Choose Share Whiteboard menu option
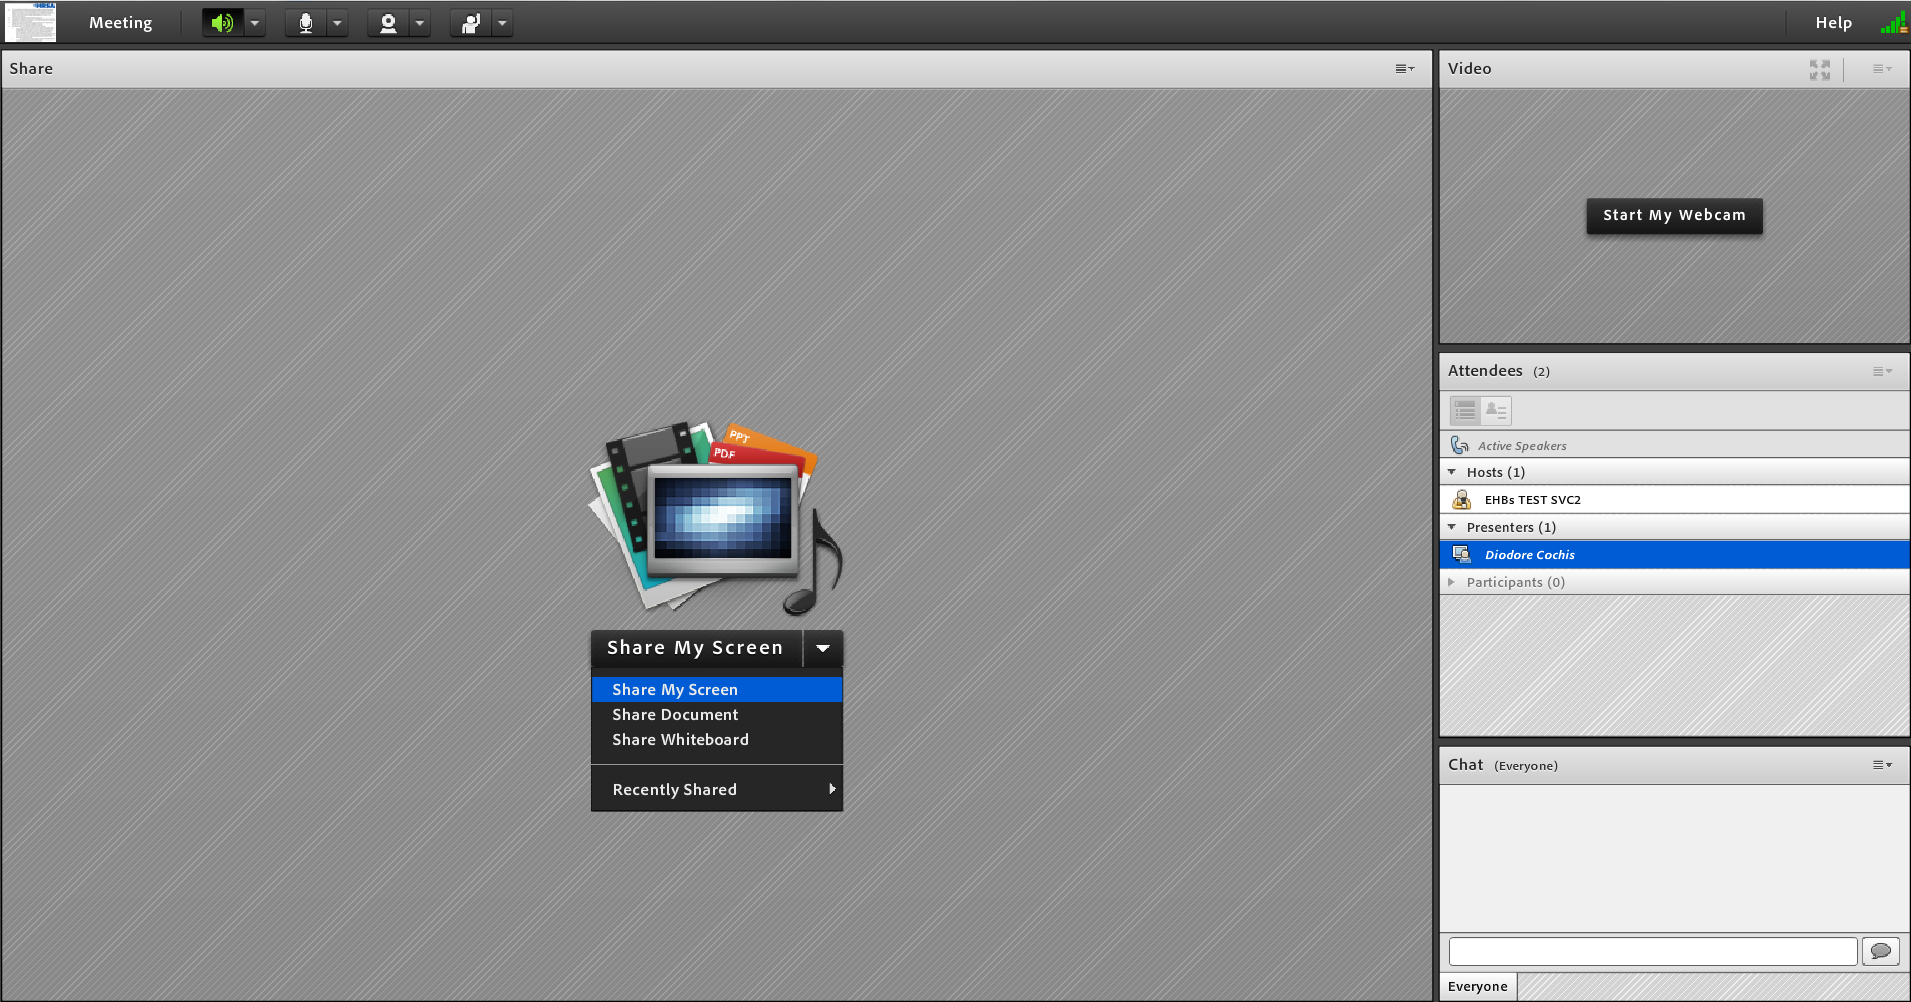The width and height of the screenshot is (1911, 1002). click(717, 740)
